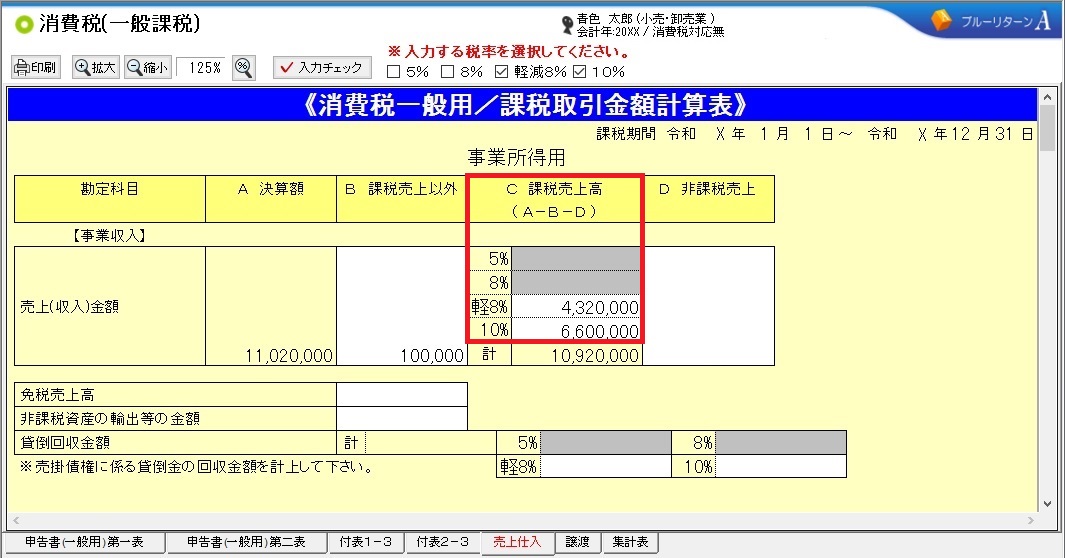Click the 売上(収入)金額 row label
Viewport: 1065px width, 558px height.
point(69,307)
